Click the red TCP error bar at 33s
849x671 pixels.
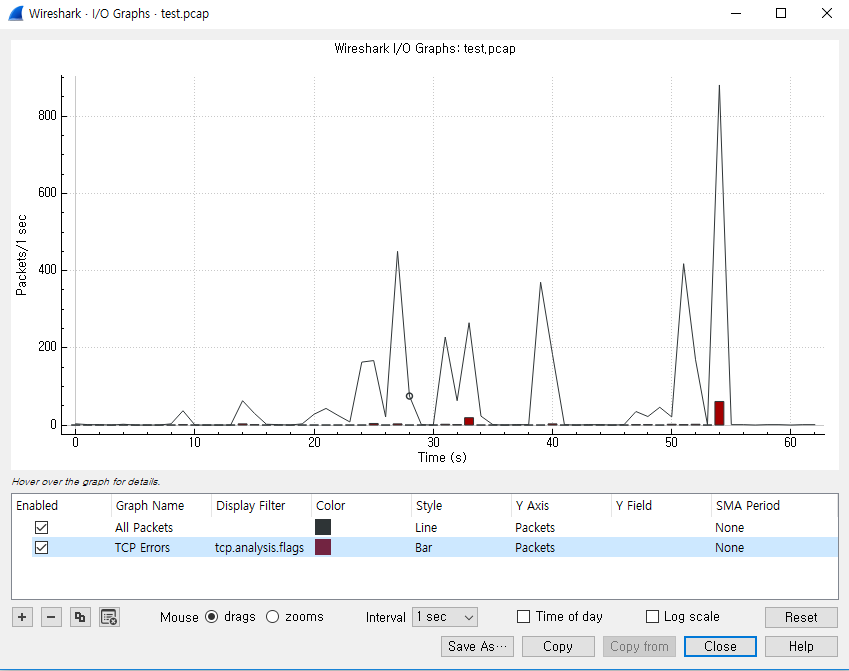click(469, 421)
